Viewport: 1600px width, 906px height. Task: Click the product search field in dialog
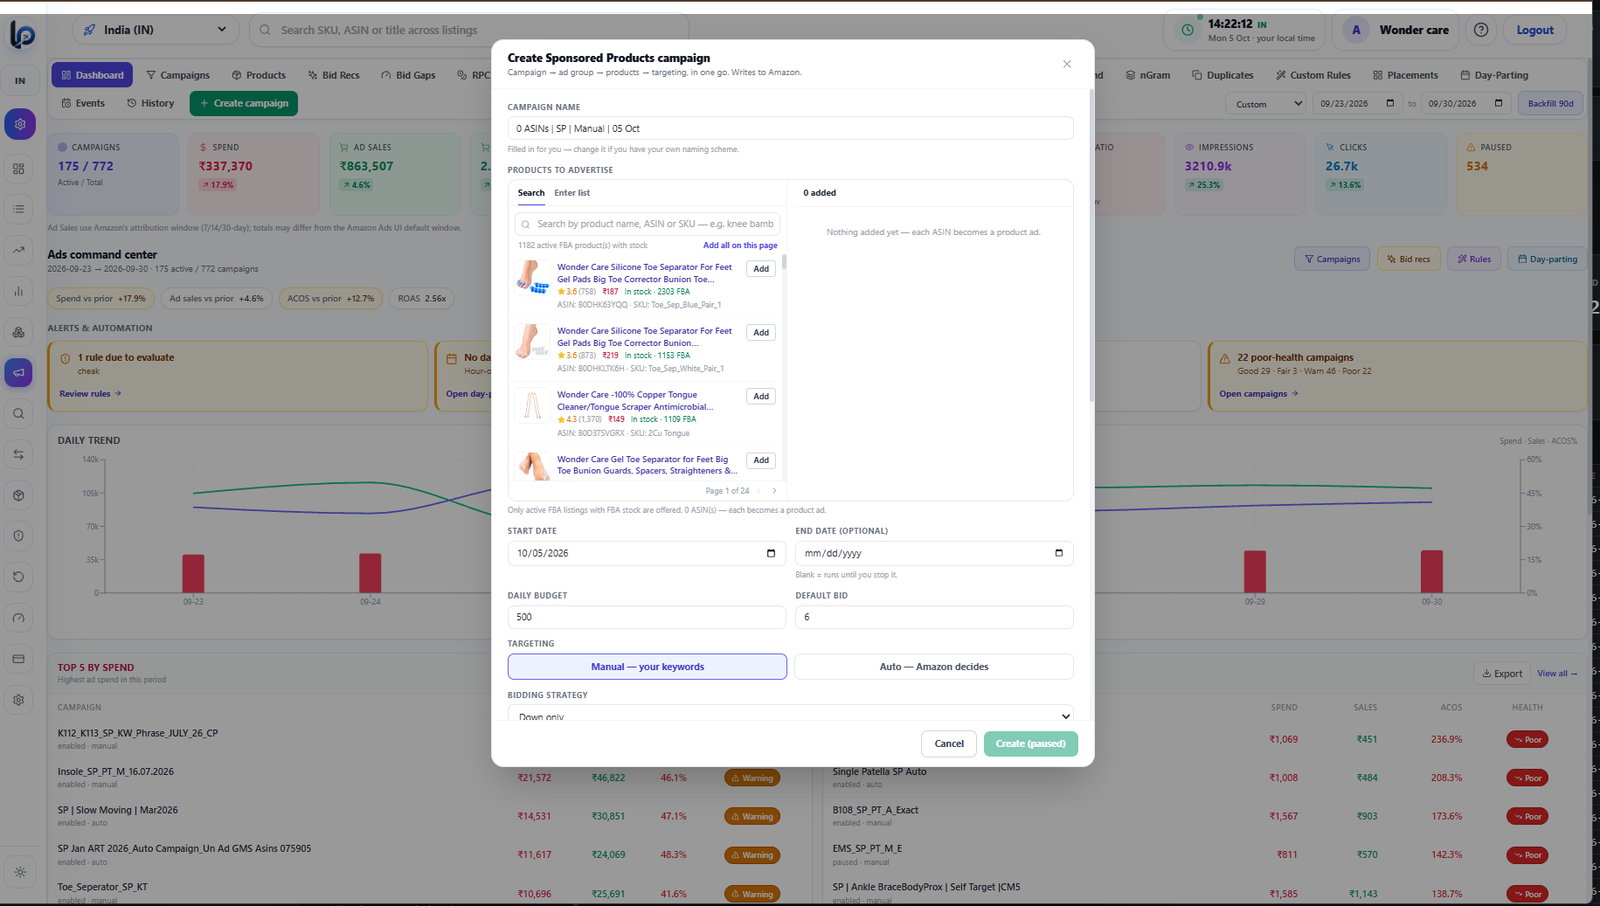pos(647,224)
